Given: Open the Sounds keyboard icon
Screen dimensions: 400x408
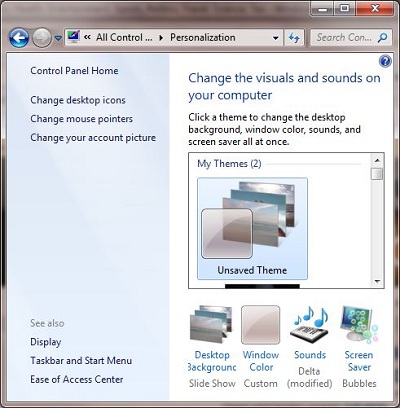Looking at the screenshot, I should 310,324.
